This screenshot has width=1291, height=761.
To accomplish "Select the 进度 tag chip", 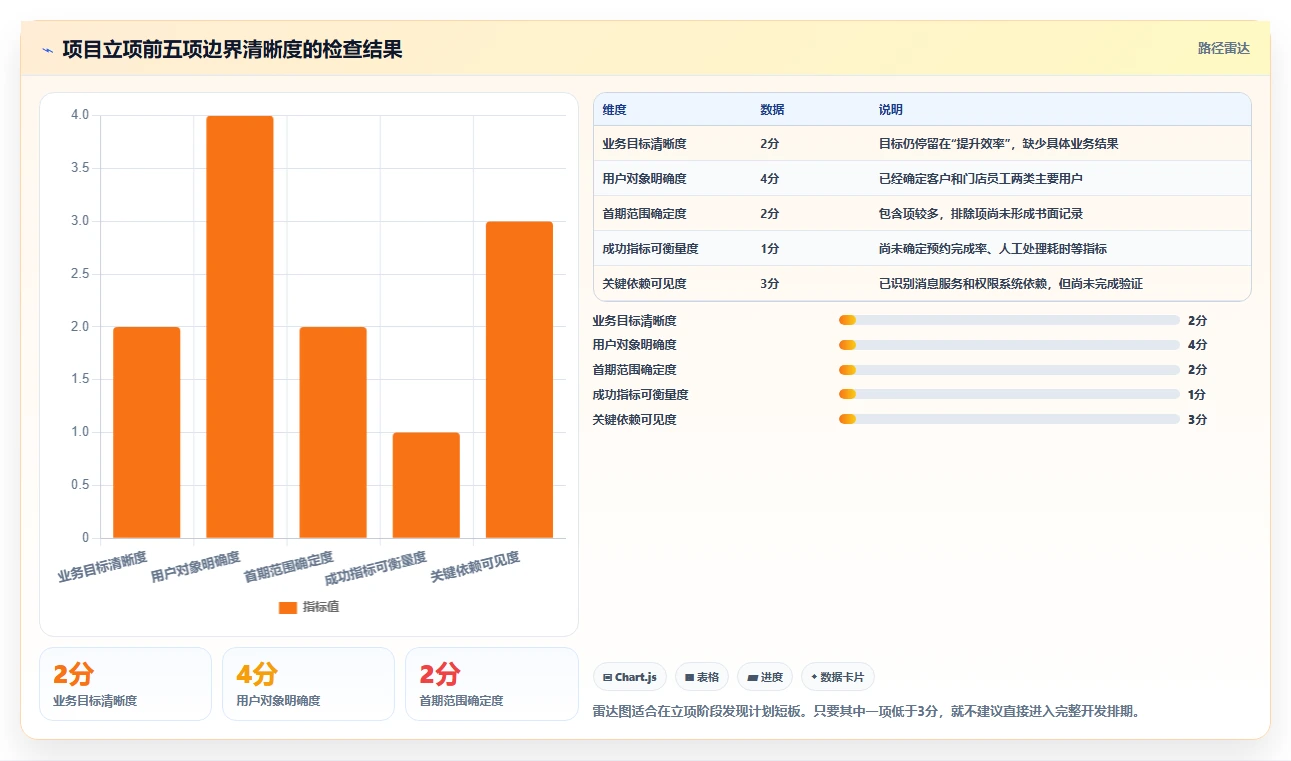I will tap(765, 677).
